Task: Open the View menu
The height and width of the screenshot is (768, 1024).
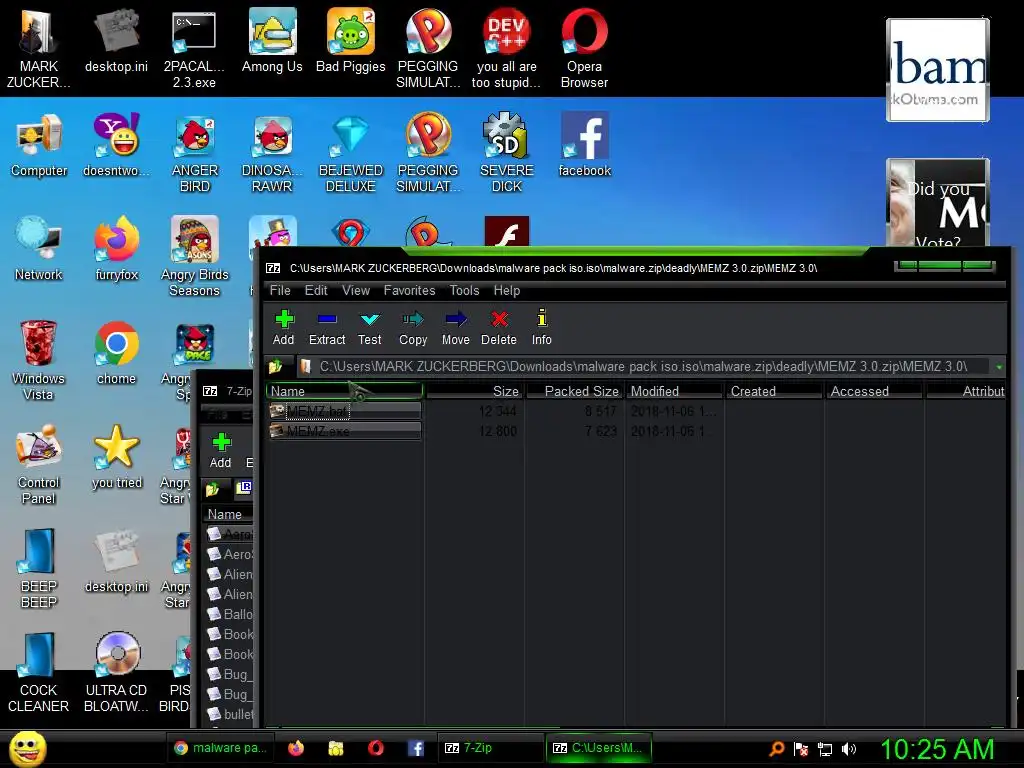Action: [356, 291]
